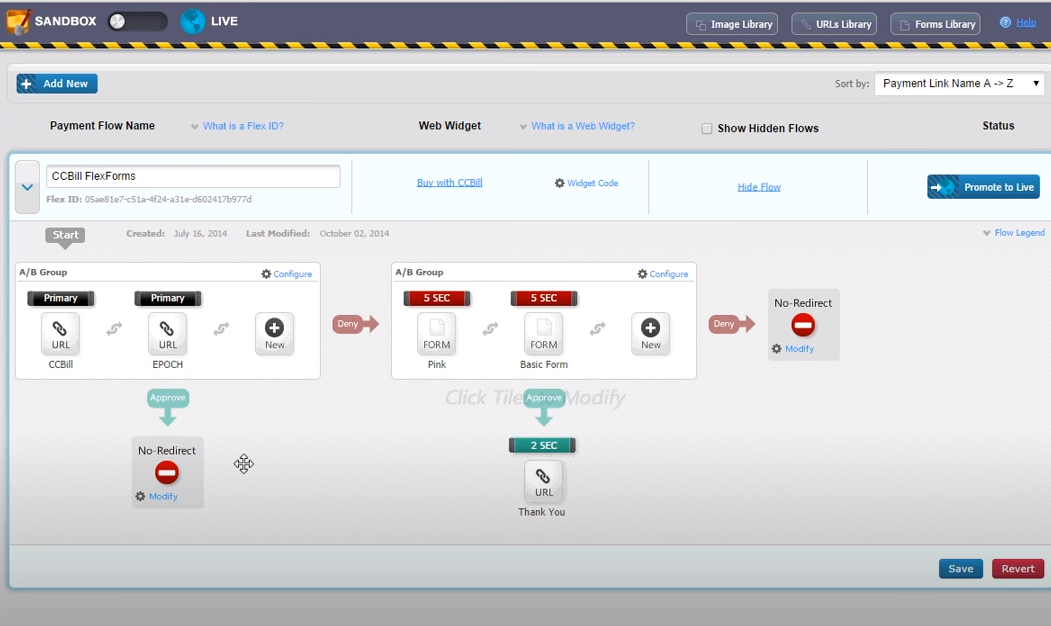Add new tile in second A/B Group
Image resolution: width=1051 pixels, height=626 pixels.
[650, 334]
